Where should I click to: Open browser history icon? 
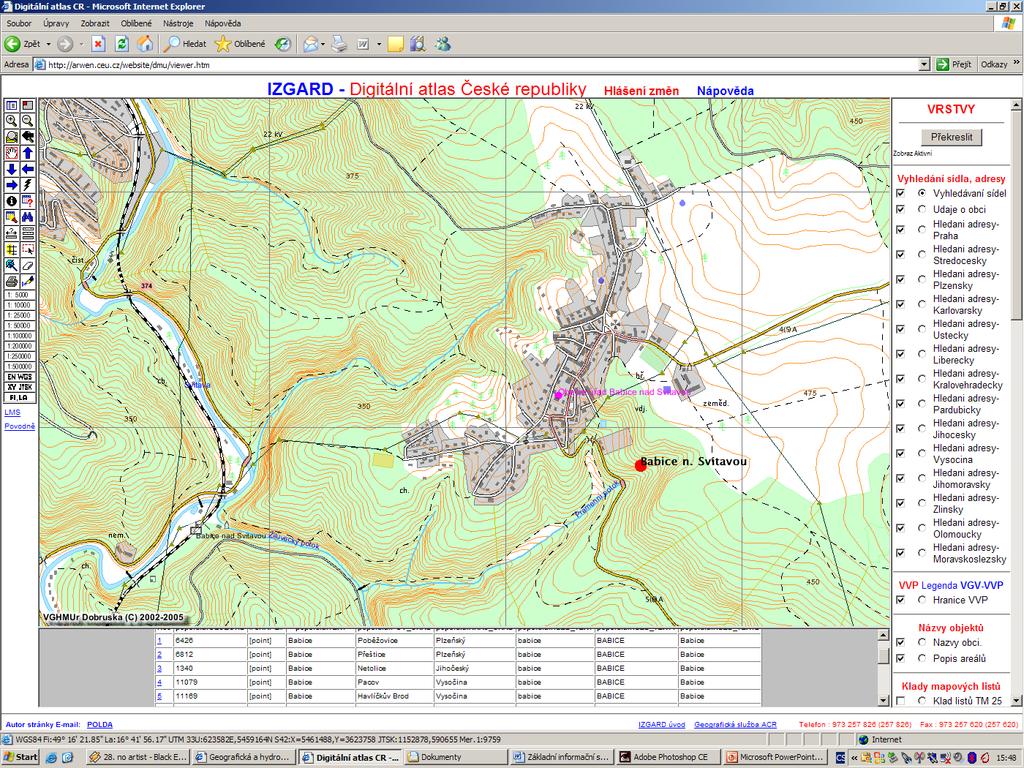tap(283, 44)
